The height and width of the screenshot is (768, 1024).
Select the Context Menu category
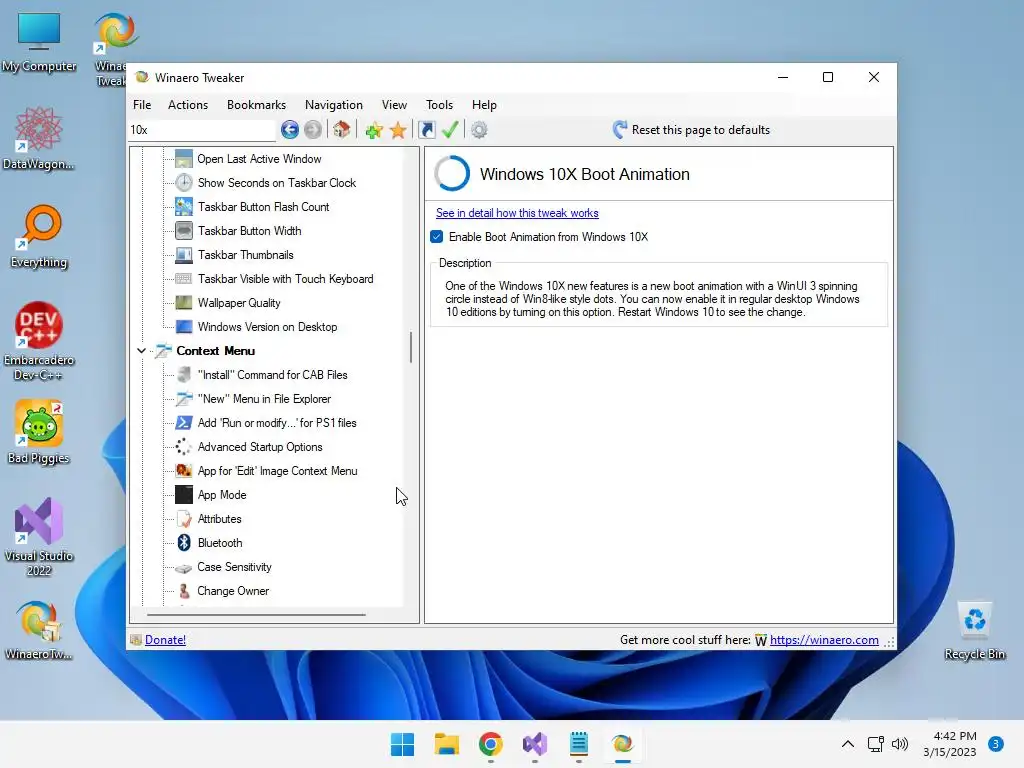pyautogui.click(x=216, y=351)
